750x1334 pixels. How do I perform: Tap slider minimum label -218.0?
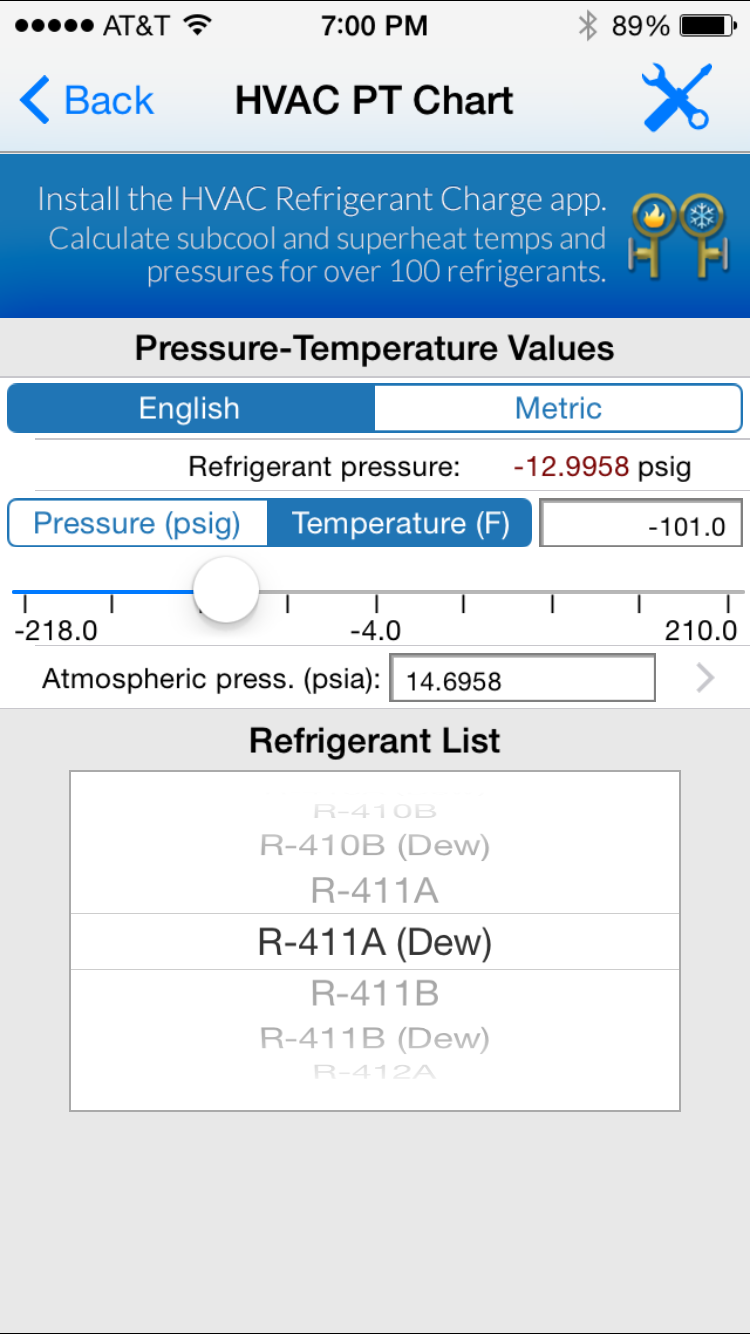click(55, 630)
